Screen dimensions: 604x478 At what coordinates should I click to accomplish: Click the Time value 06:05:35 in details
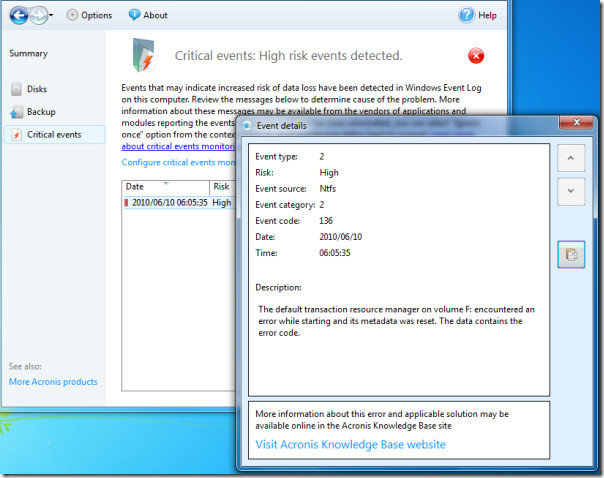(335, 253)
